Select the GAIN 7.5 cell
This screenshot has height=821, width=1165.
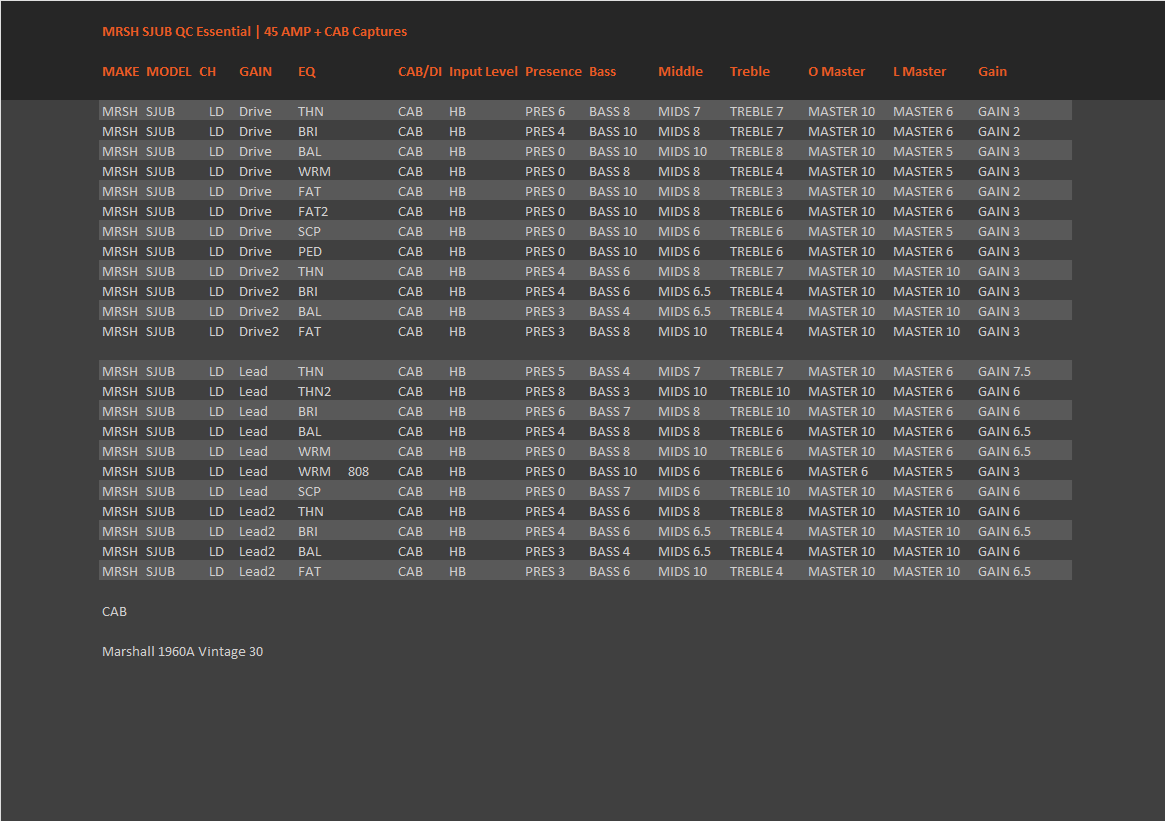[1004, 372]
